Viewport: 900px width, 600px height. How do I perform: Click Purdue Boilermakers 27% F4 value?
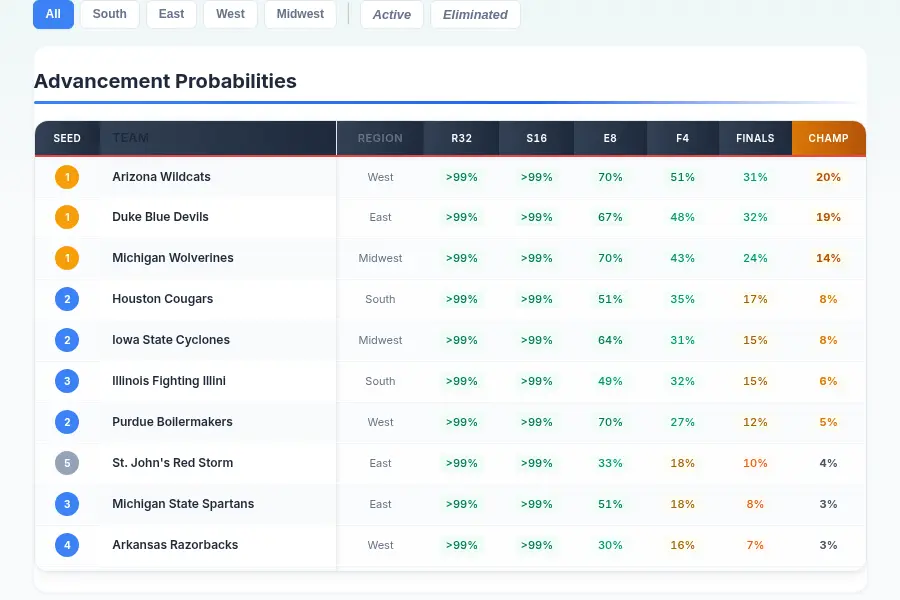pyautogui.click(x=682, y=423)
